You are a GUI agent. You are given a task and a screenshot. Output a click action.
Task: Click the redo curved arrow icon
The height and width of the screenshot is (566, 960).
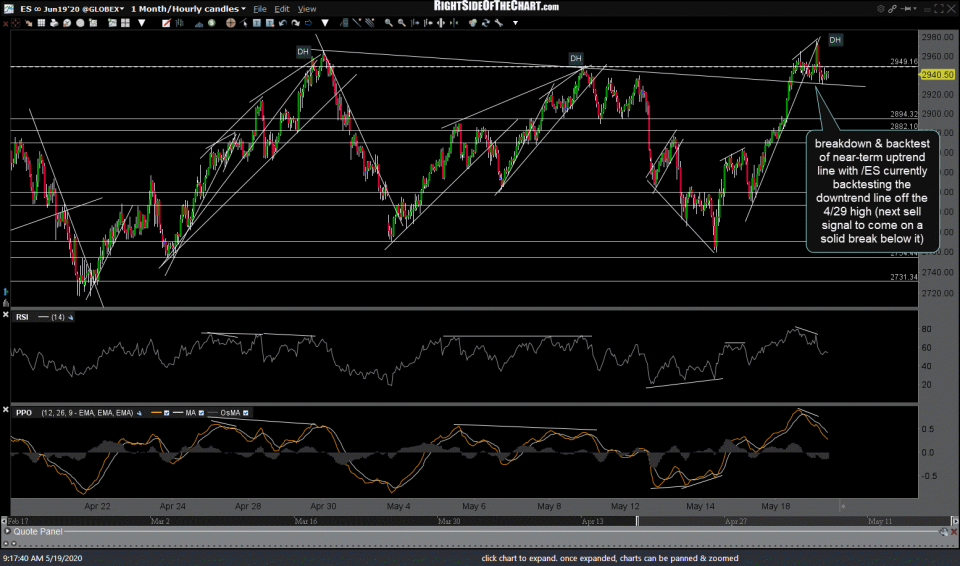click(296, 23)
